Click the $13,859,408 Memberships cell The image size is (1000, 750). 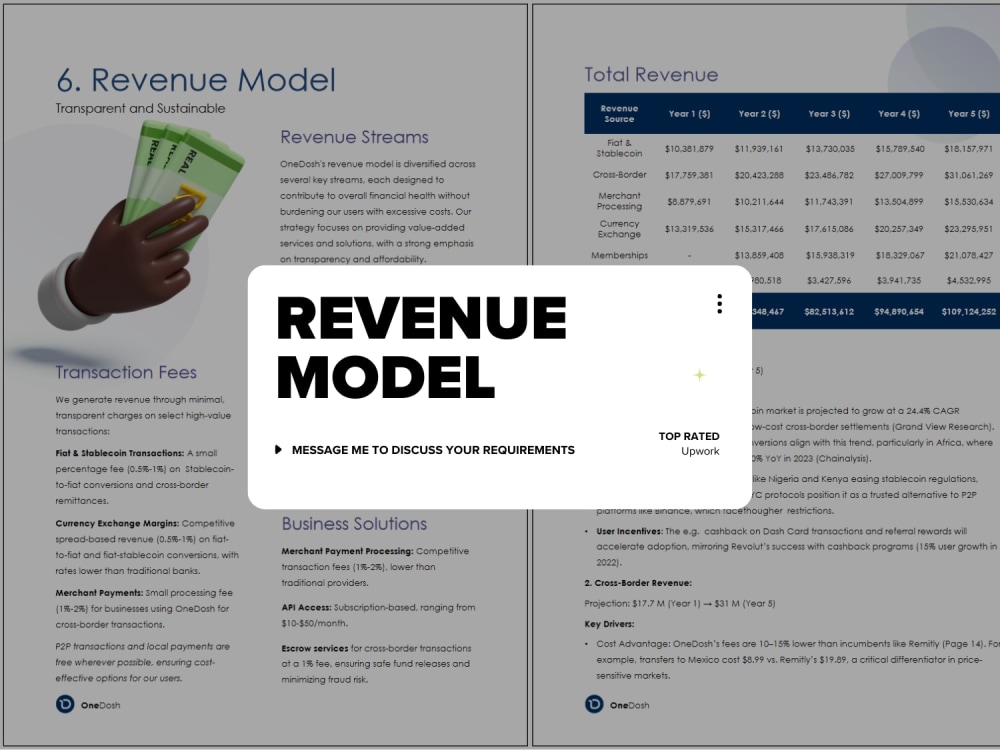pos(759,255)
